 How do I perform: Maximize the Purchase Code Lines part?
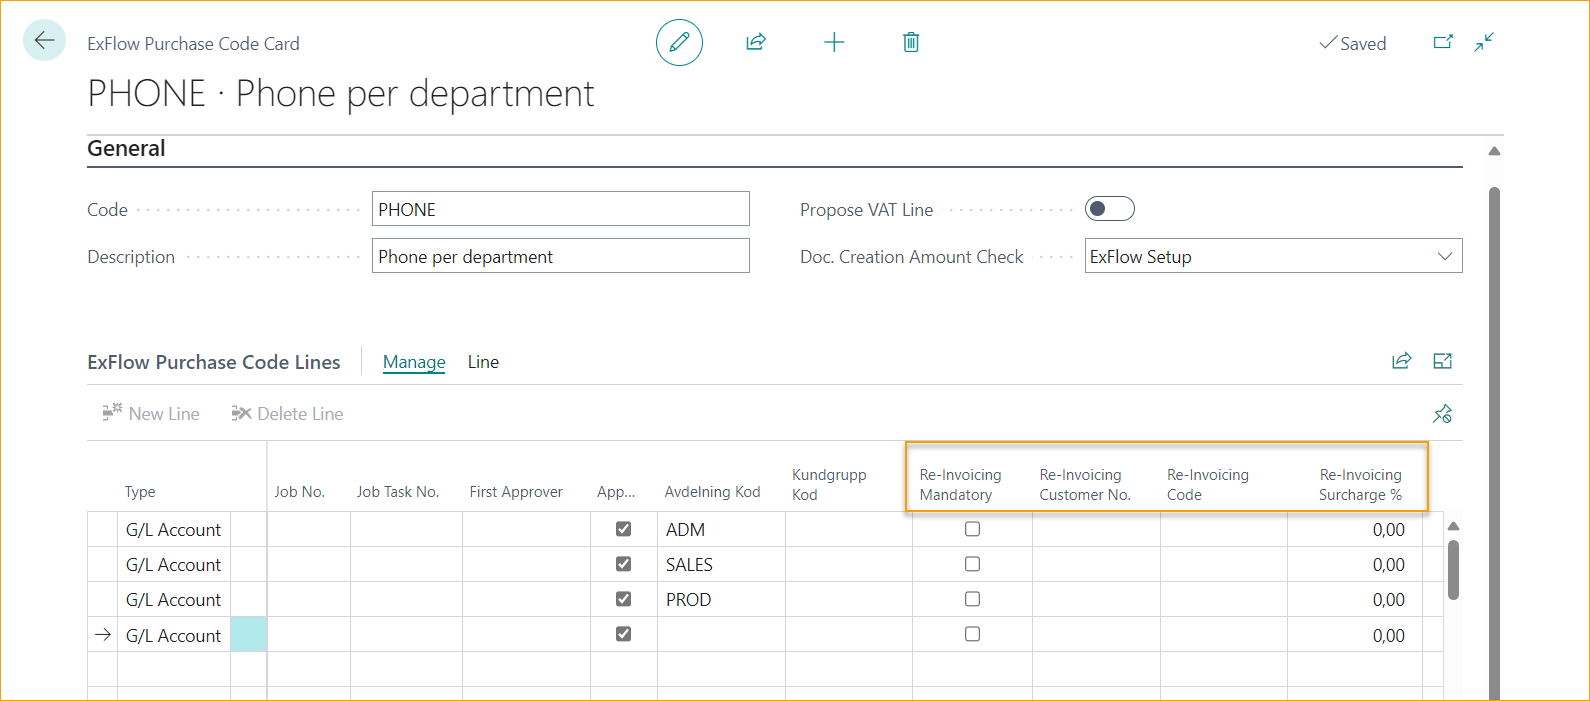click(1442, 361)
